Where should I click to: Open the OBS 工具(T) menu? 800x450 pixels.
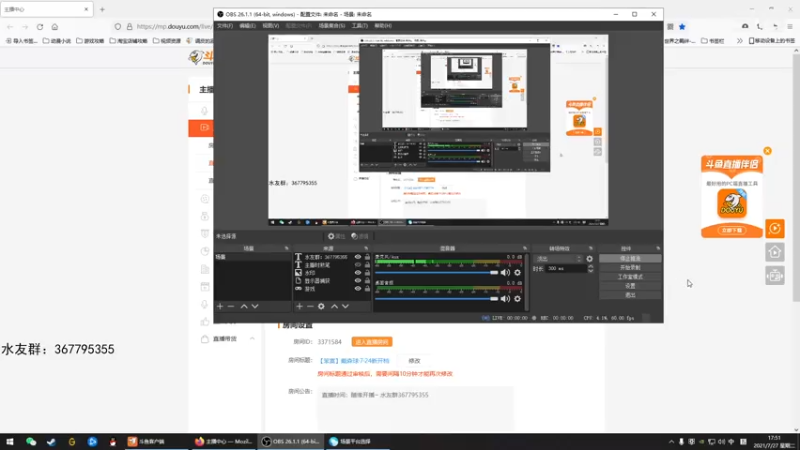coord(360,26)
